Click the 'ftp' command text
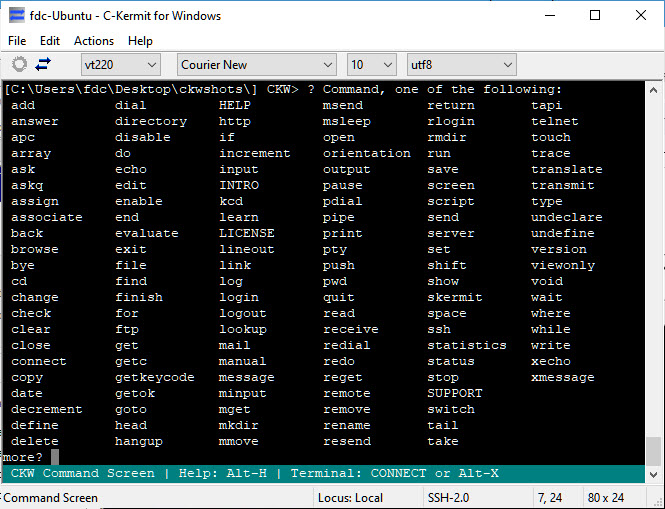The height and width of the screenshot is (509, 665). point(127,330)
